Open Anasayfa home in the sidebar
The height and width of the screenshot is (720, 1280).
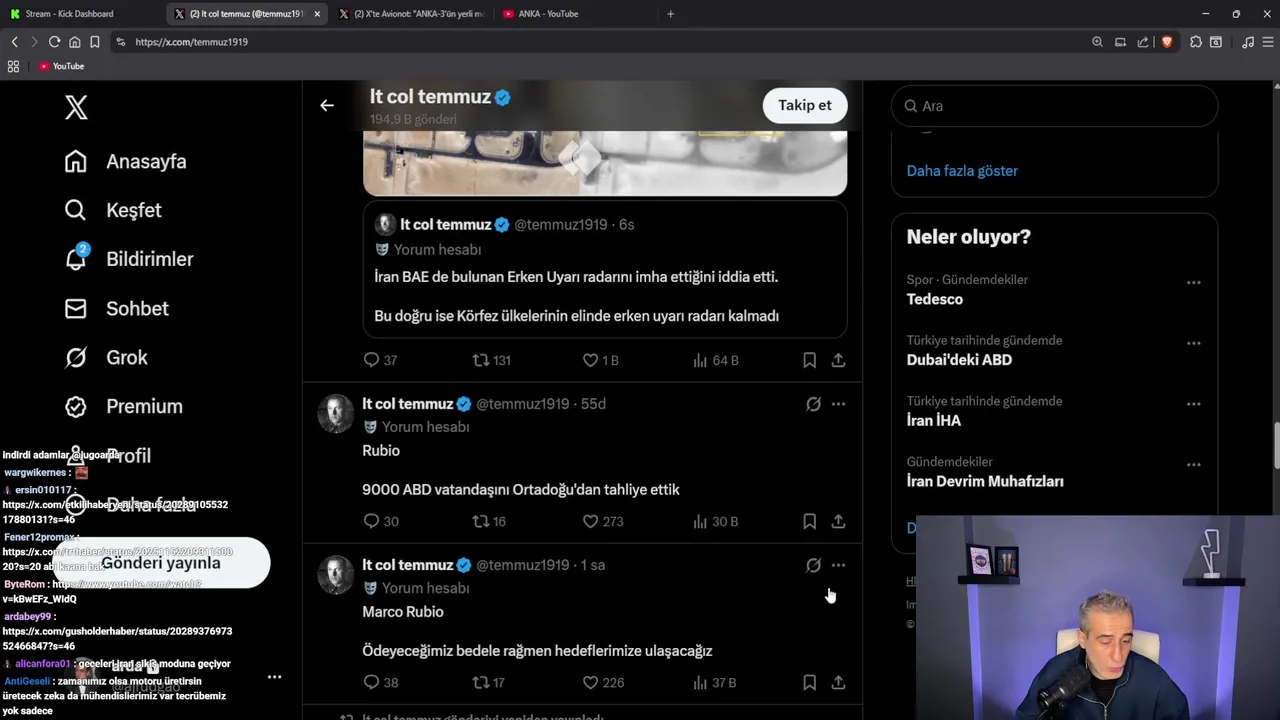tap(126, 161)
